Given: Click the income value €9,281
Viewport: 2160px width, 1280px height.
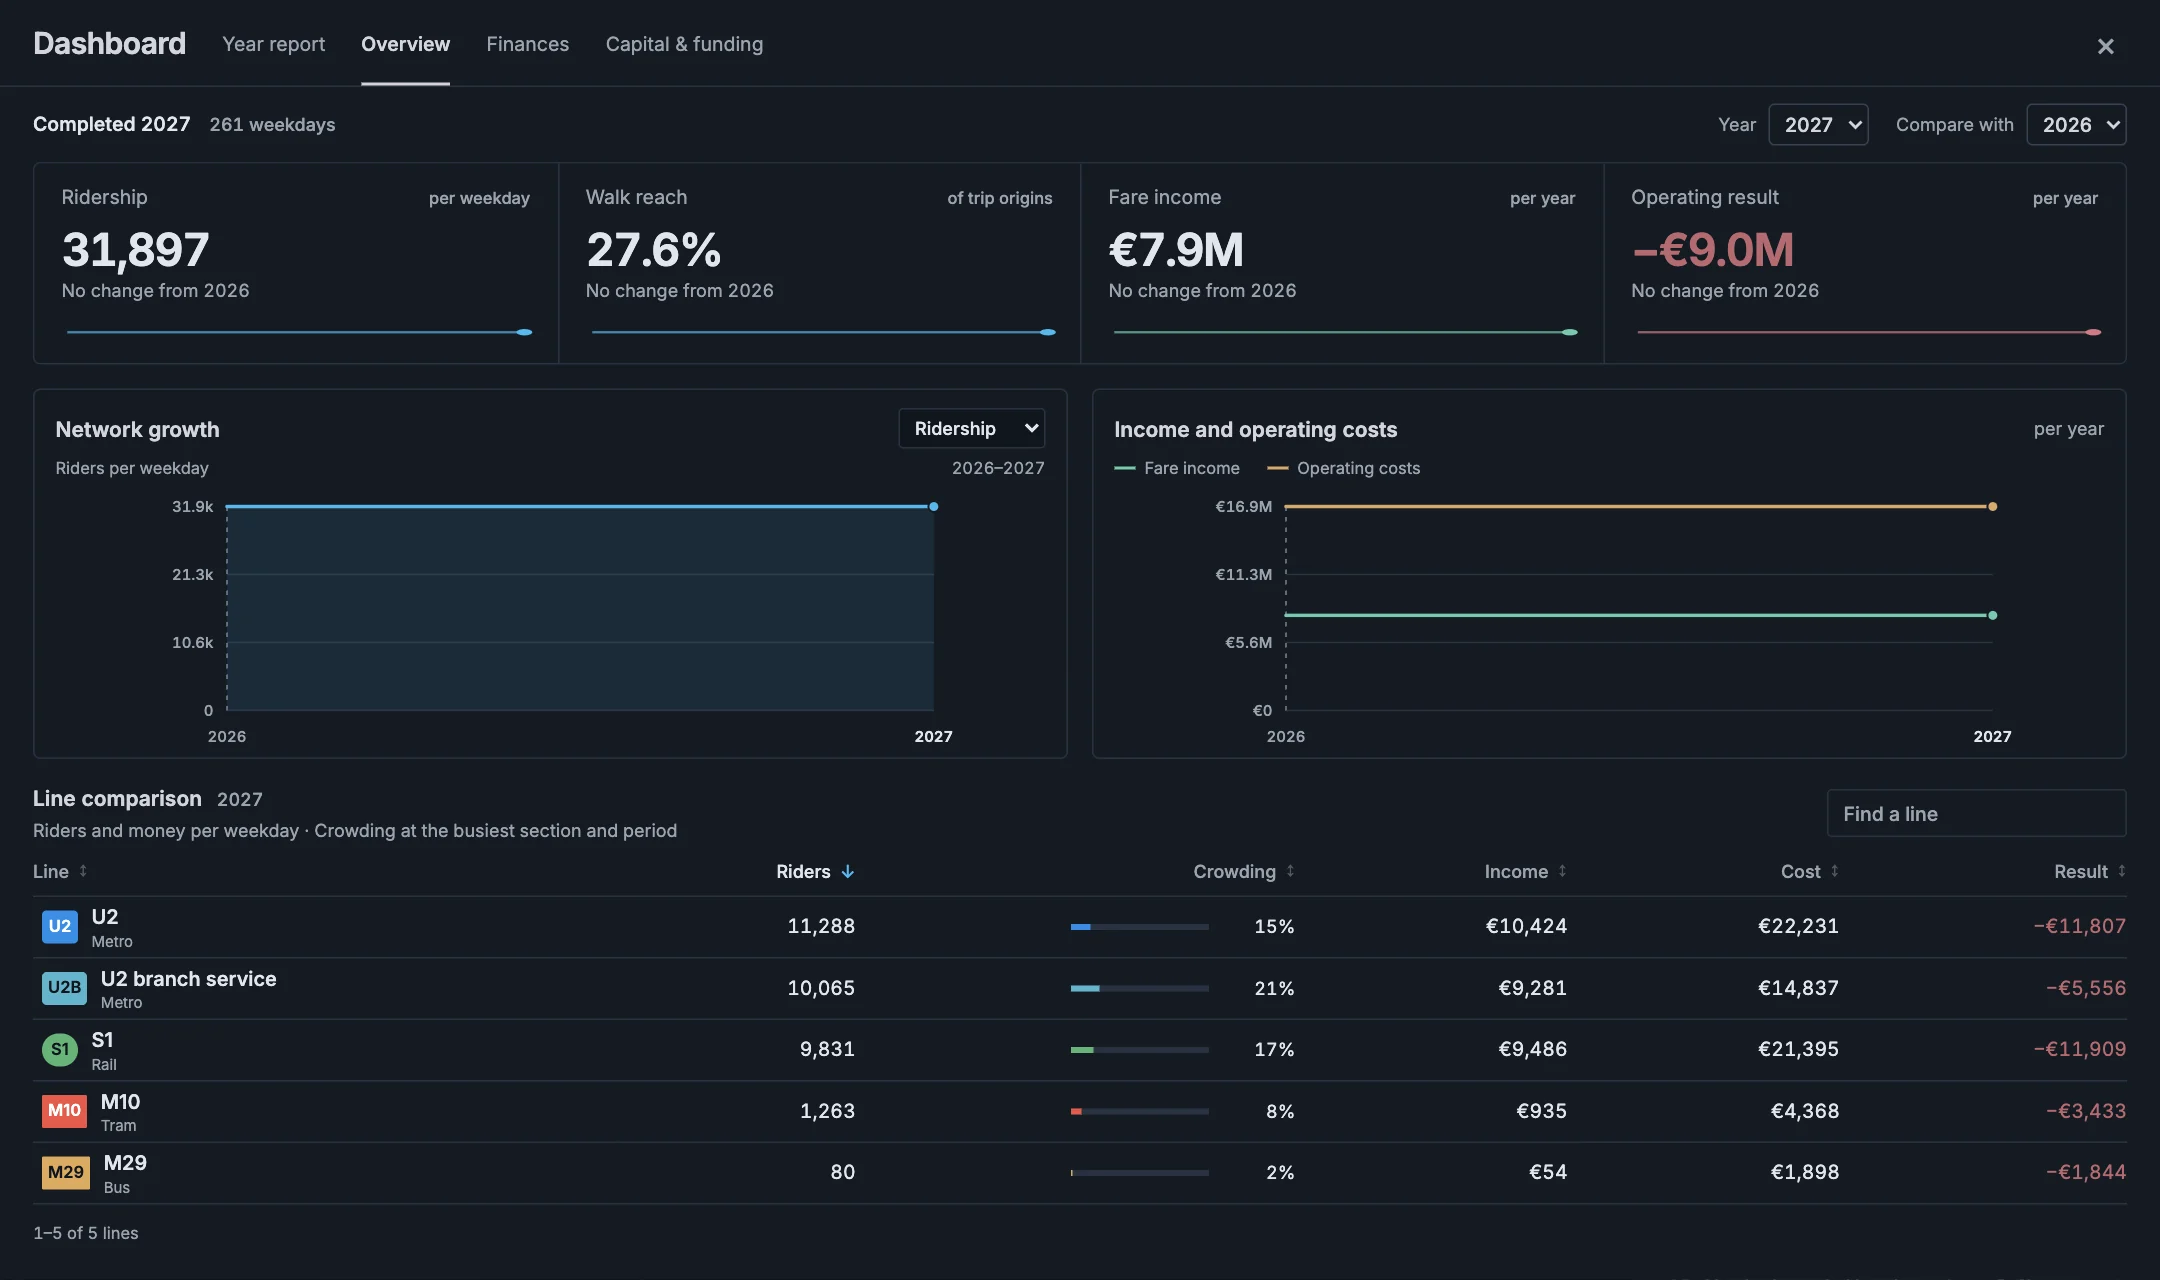Looking at the screenshot, I should point(1532,988).
